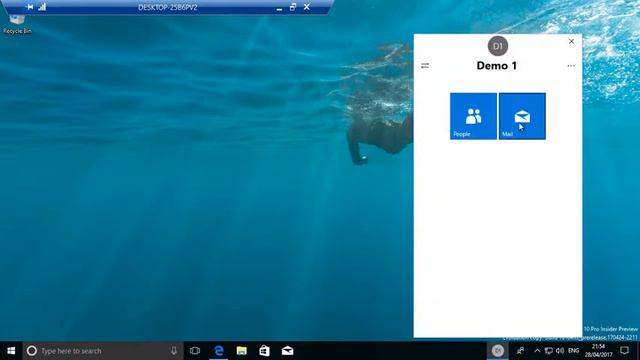Launch Microsoft Edge from taskbar
Screen dimensions: 640x360
219,351
